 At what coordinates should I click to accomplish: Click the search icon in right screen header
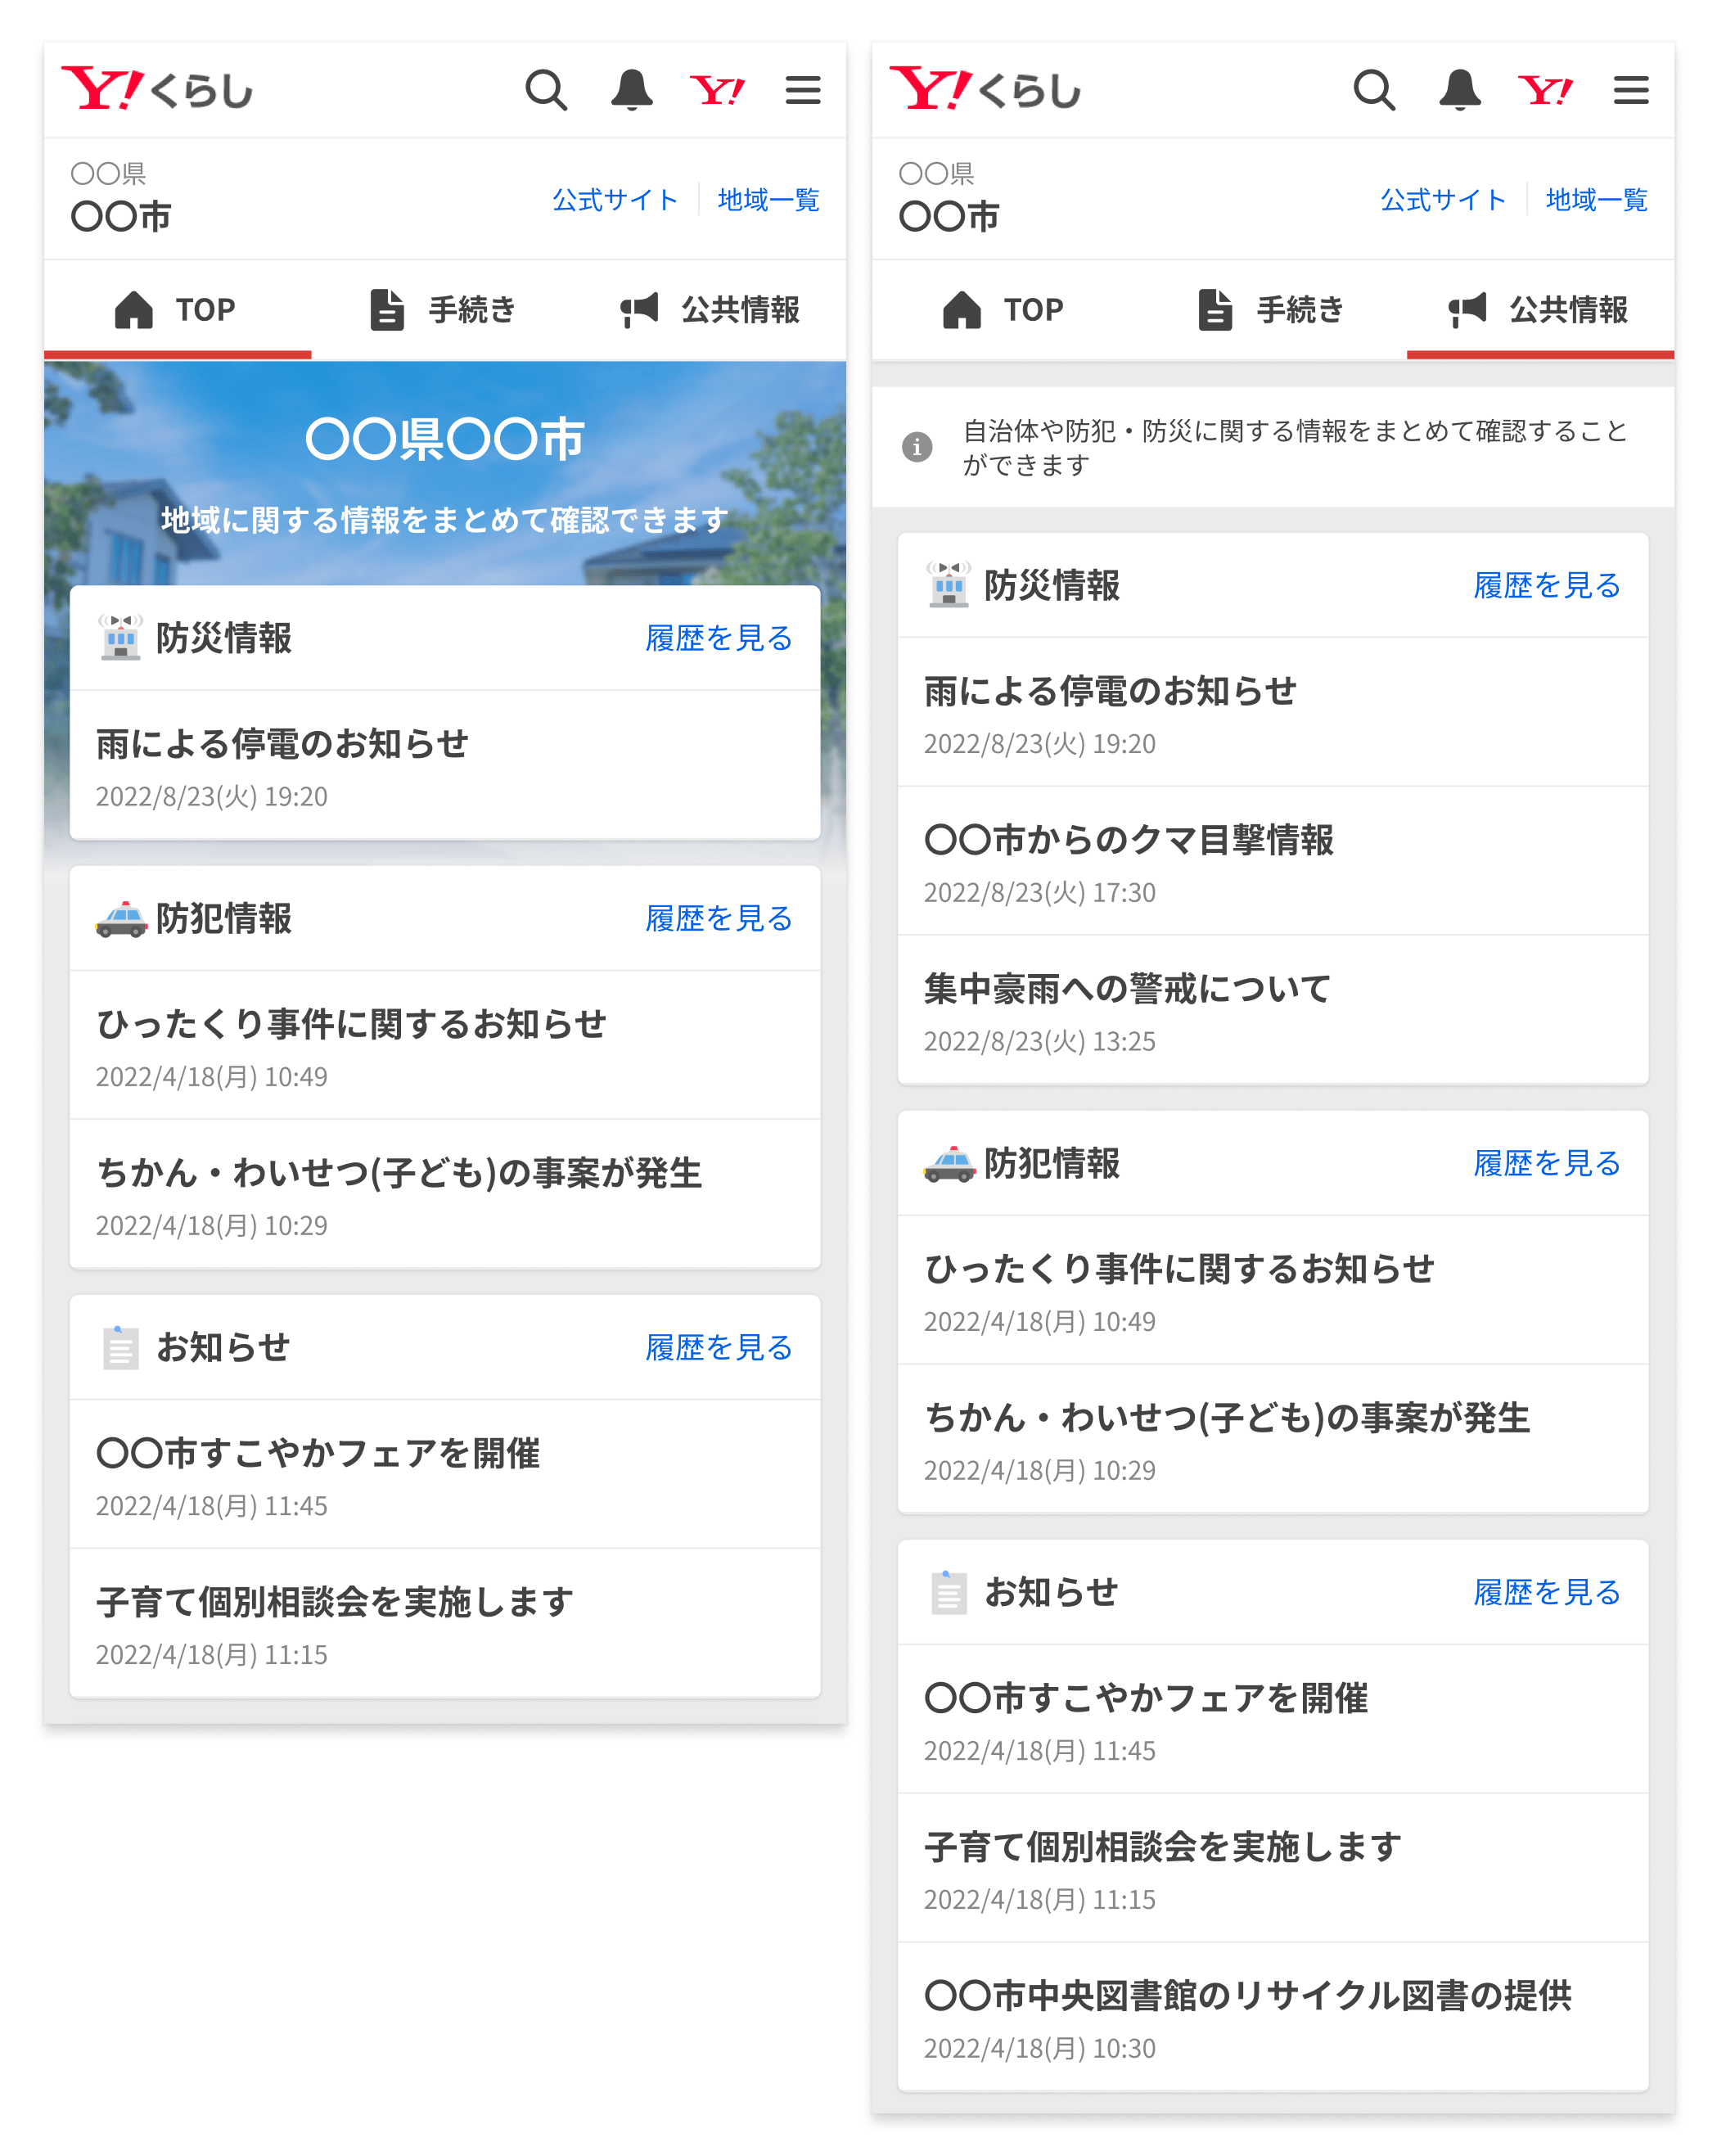(x=1374, y=90)
